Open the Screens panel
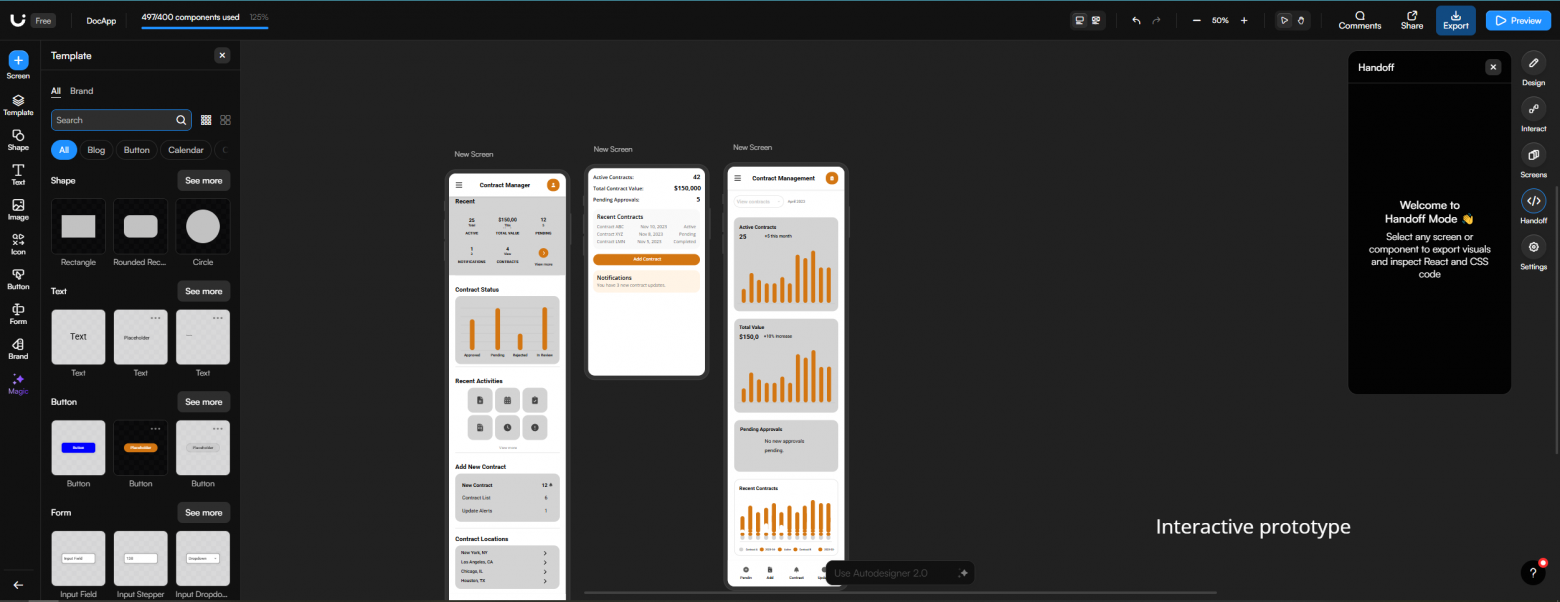The width and height of the screenshot is (1560, 602). click(1533, 161)
